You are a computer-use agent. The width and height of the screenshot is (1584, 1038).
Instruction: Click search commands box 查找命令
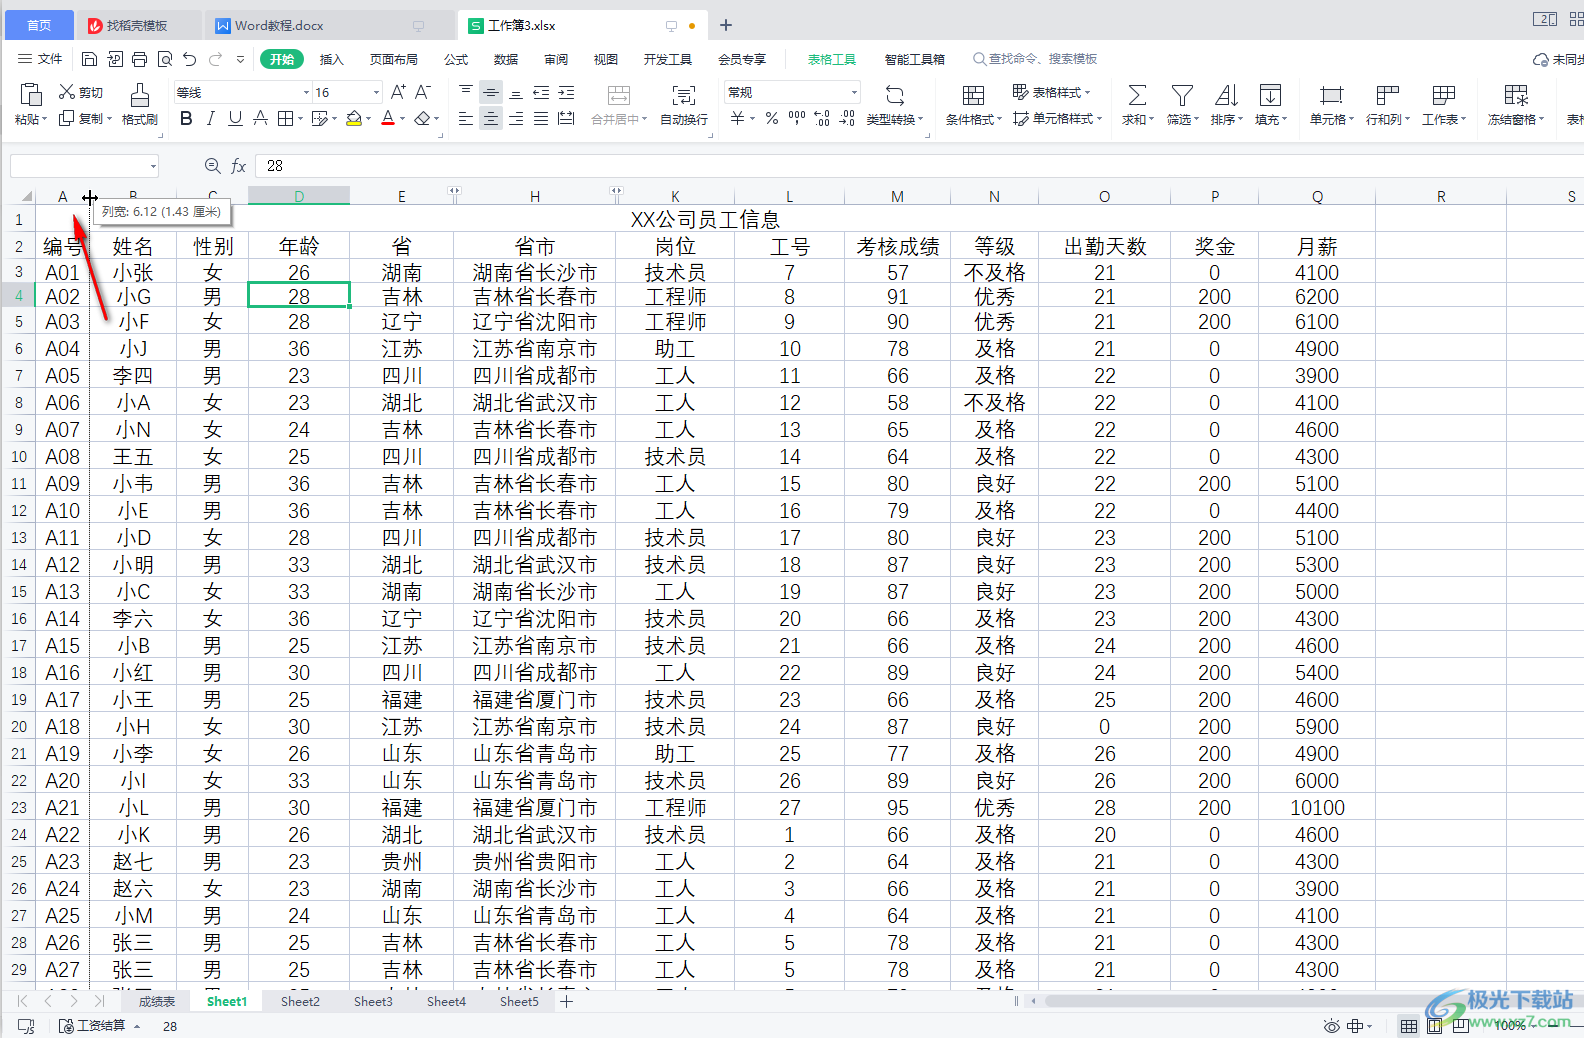click(1035, 59)
